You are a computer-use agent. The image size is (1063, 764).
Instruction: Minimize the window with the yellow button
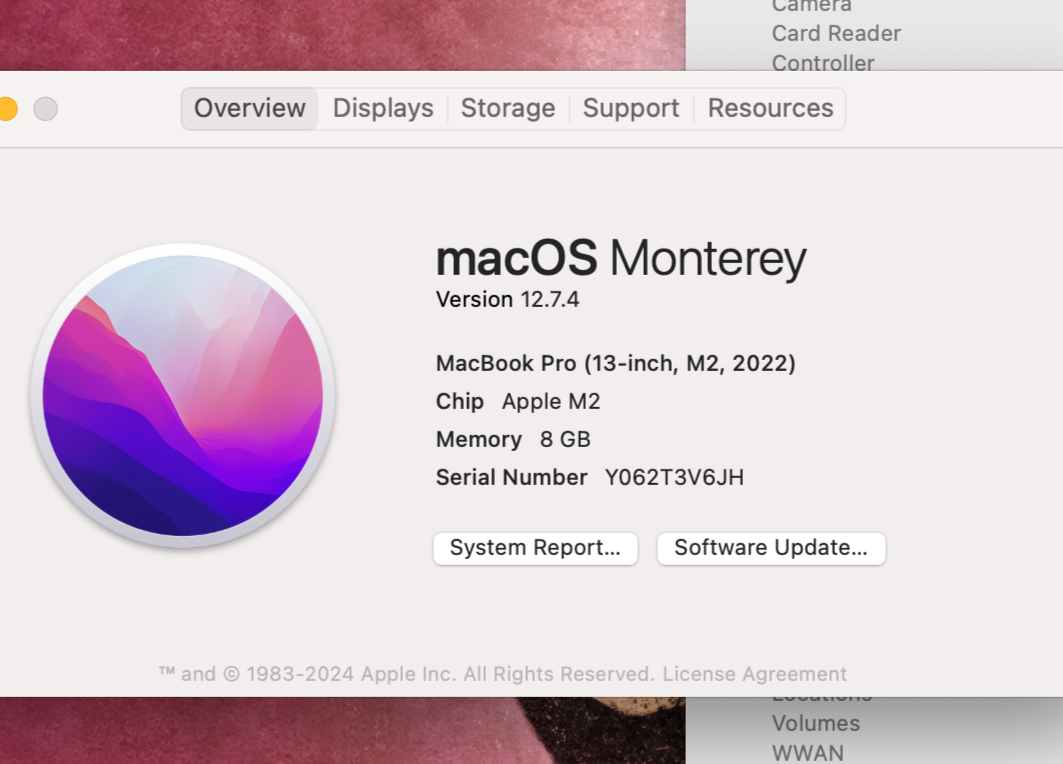tap(6, 108)
